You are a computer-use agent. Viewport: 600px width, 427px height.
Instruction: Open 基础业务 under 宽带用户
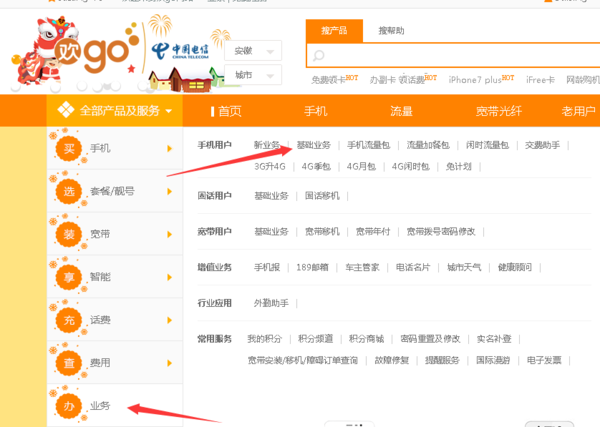pyautogui.click(x=271, y=231)
